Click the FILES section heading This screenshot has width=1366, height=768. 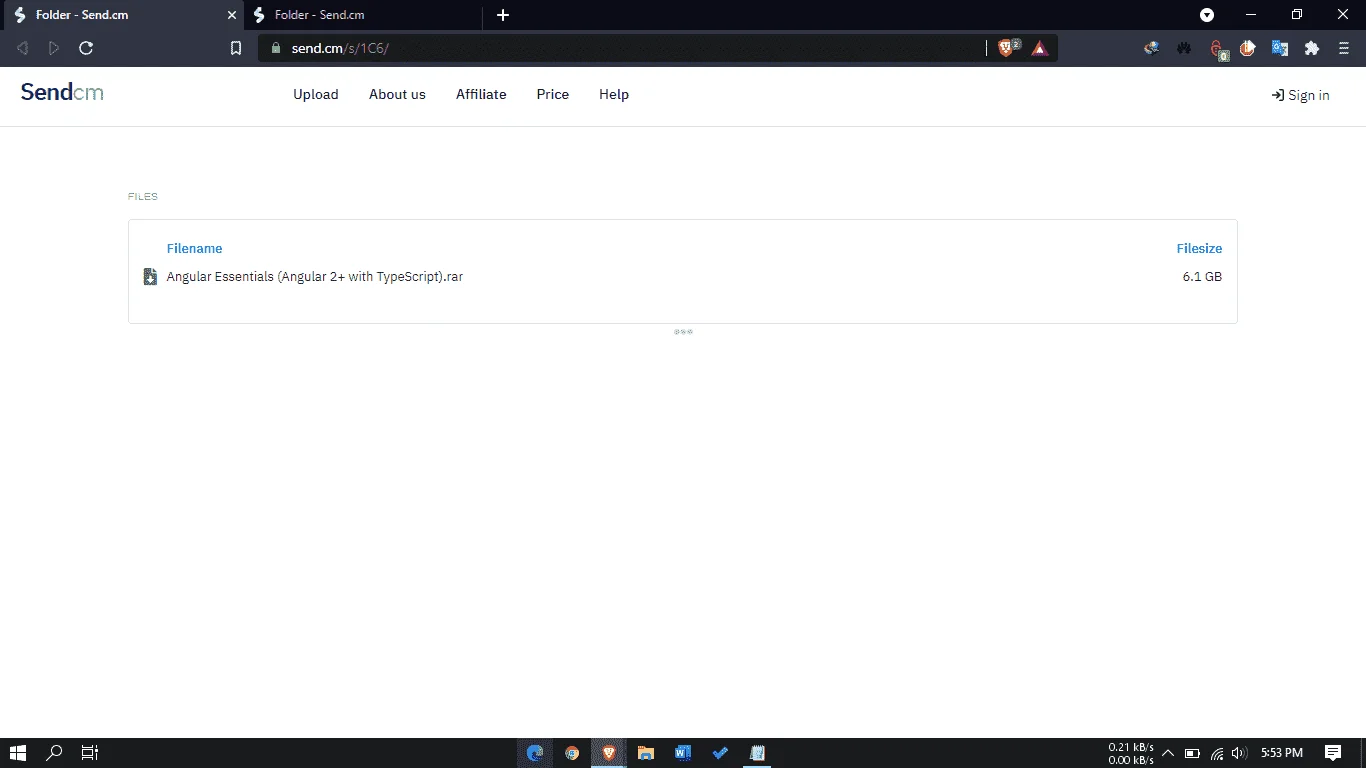143,197
